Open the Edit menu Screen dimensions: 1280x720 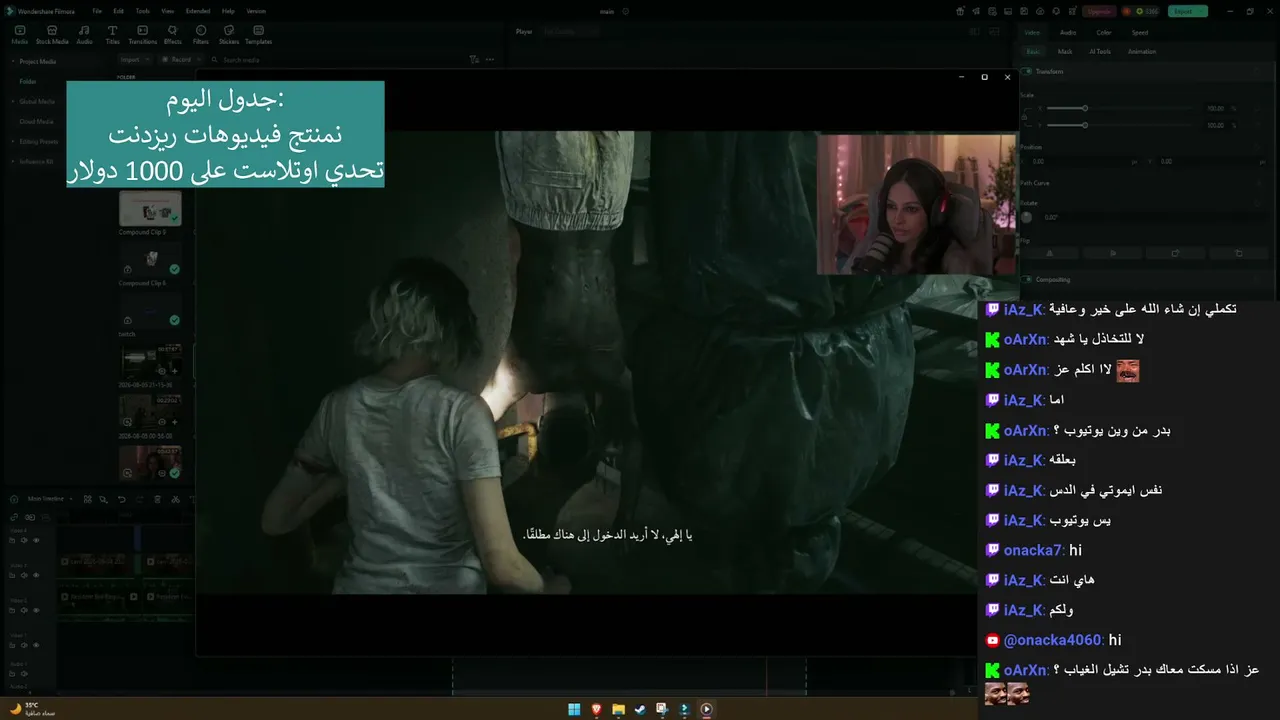click(119, 11)
